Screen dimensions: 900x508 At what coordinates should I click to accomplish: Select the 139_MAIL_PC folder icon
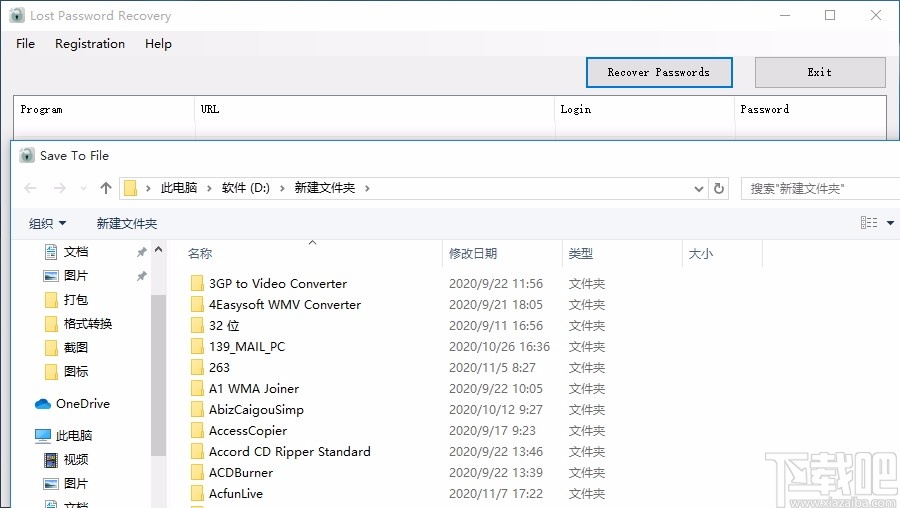197,347
